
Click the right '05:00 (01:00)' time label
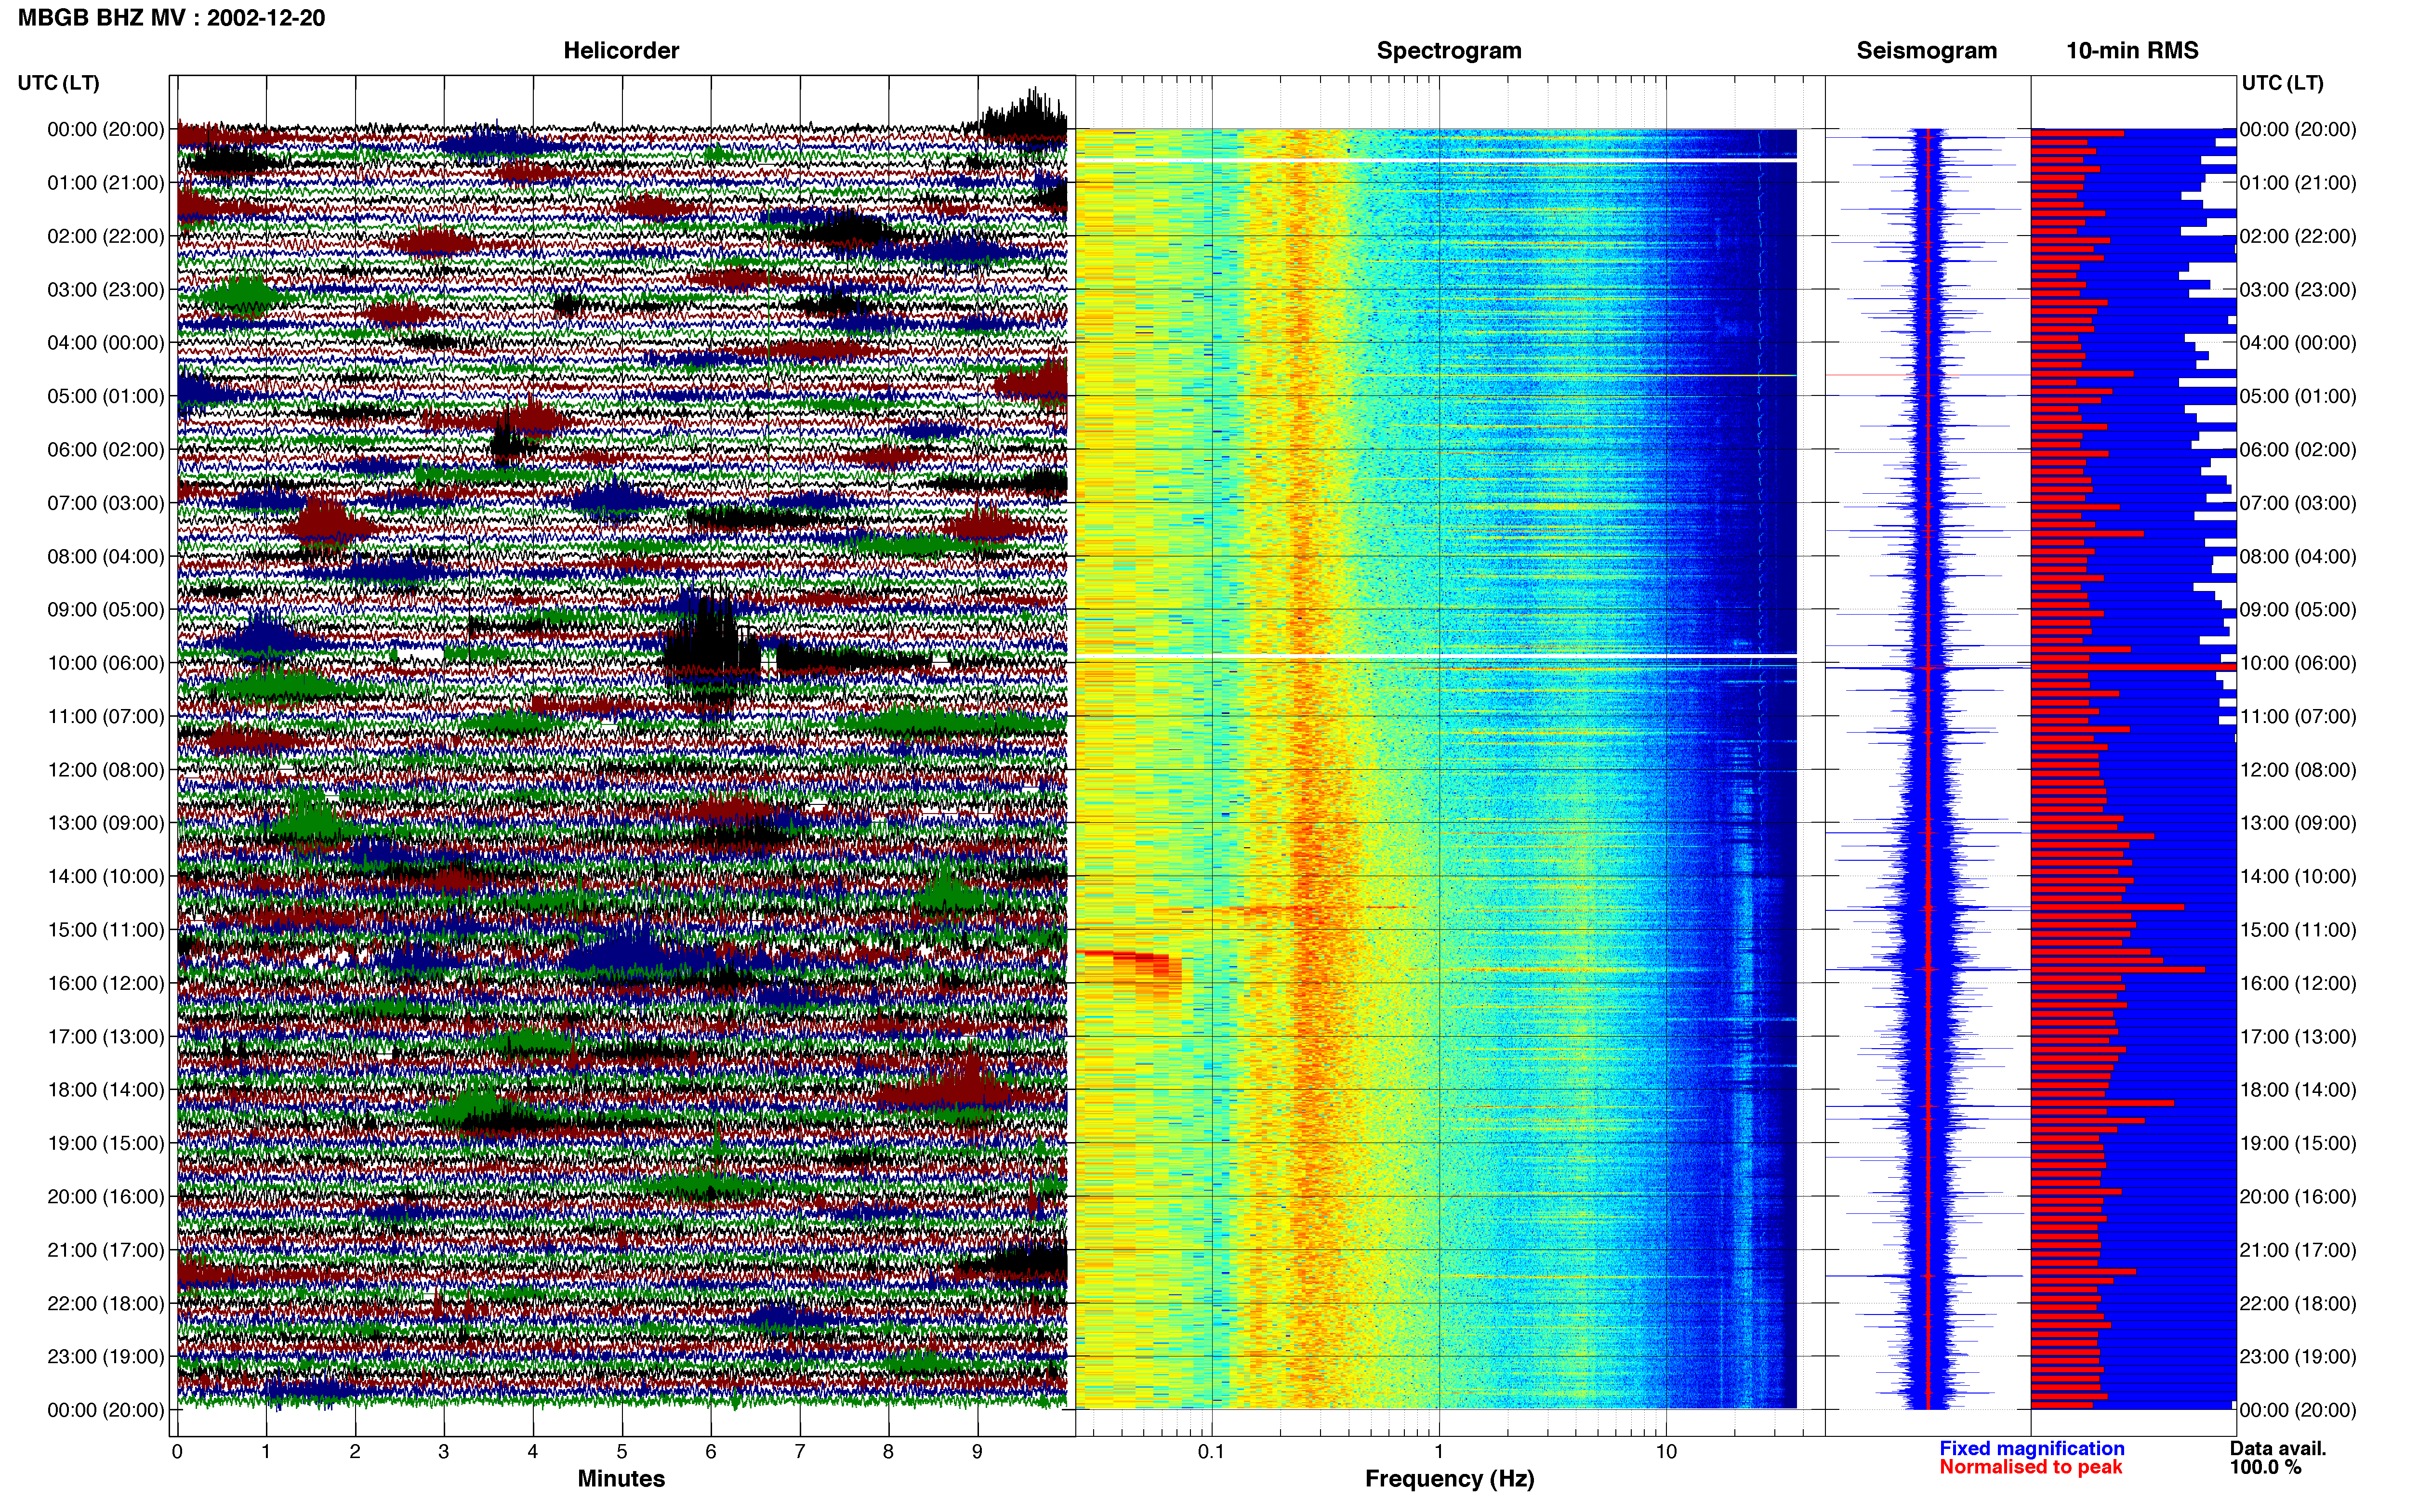click(2298, 396)
